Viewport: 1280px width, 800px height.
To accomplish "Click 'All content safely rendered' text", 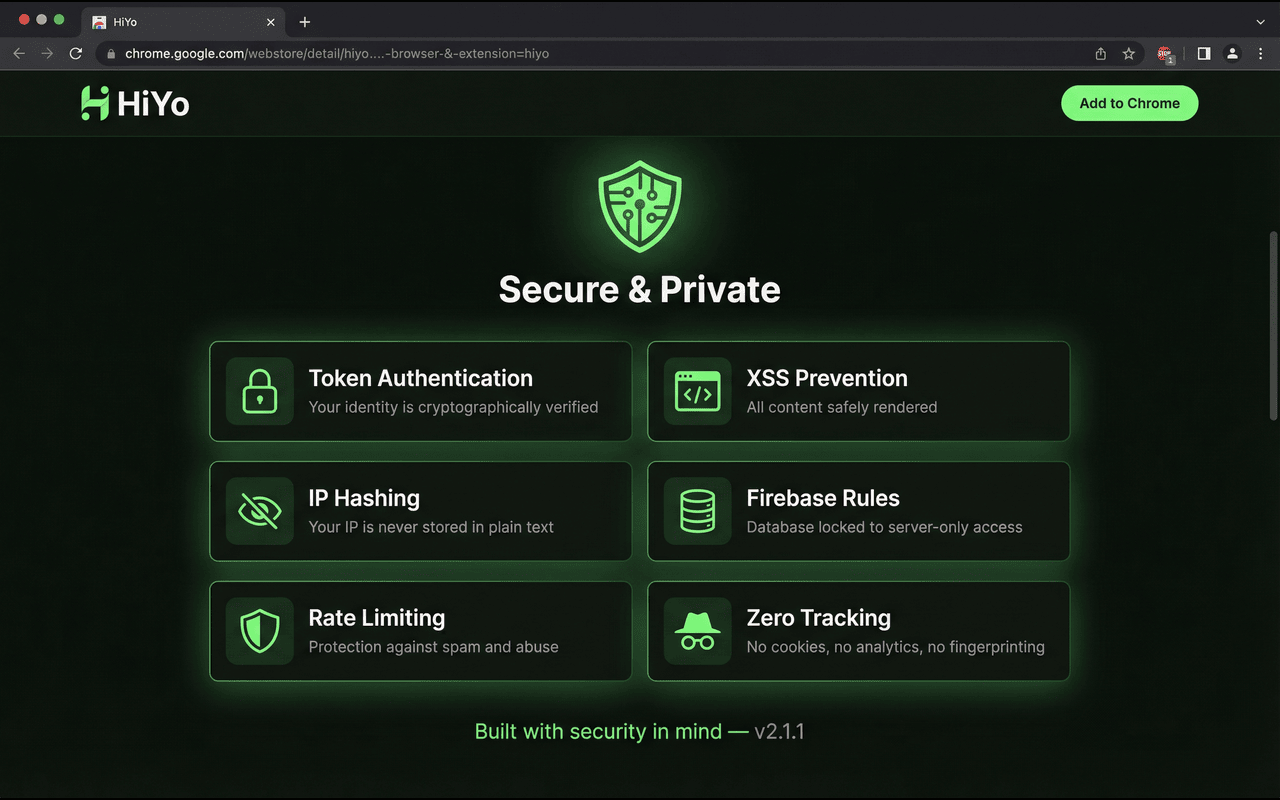I will (x=842, y=407).
